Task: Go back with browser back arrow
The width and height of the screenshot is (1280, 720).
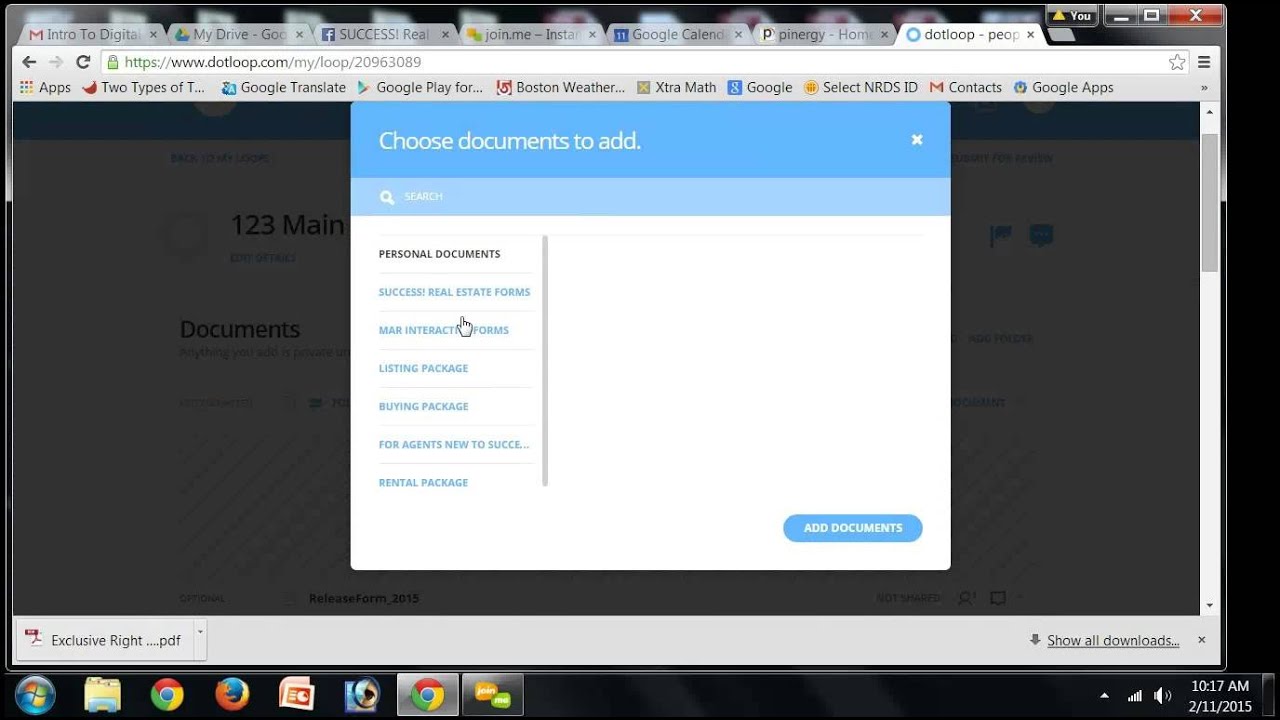Action: pos(29,62)
